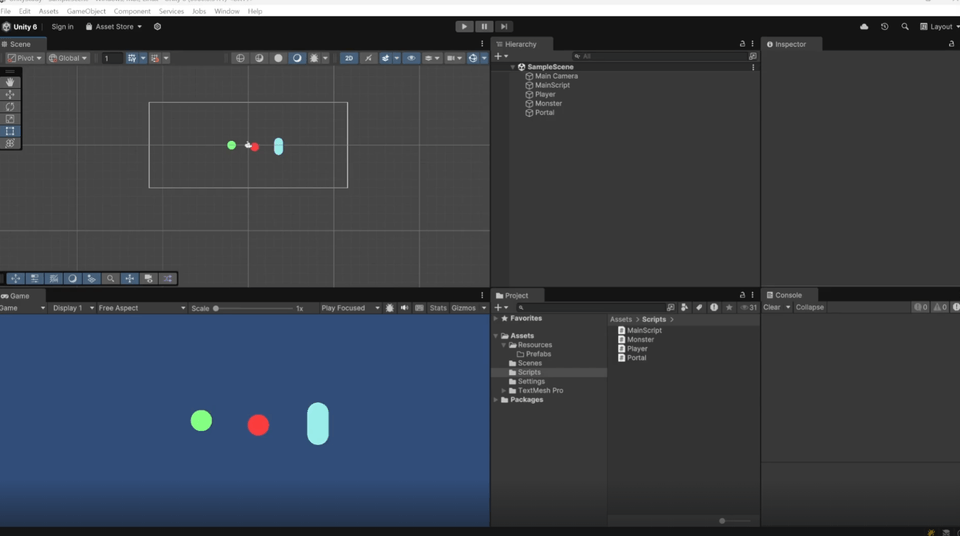
Task: Click the solid shaded draw mode icon
Action: point(278,58)
